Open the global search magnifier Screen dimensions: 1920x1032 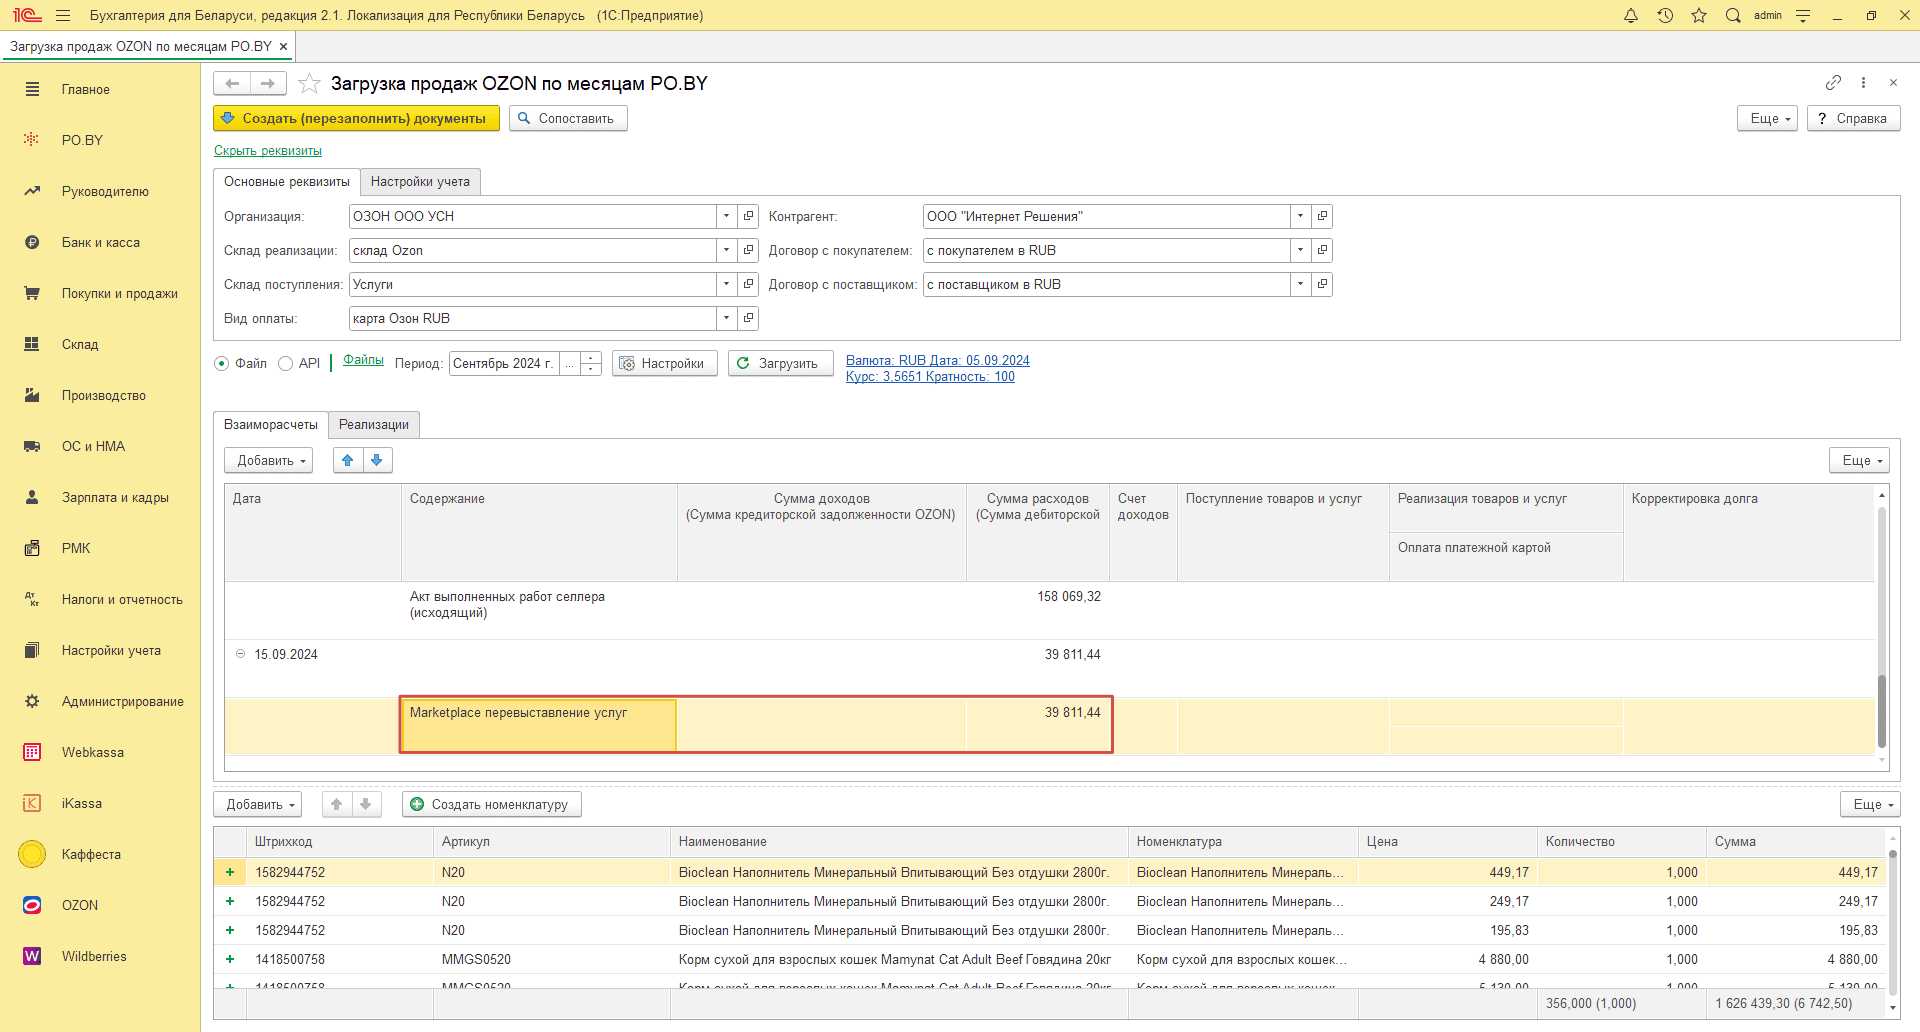click(1733, 15)
